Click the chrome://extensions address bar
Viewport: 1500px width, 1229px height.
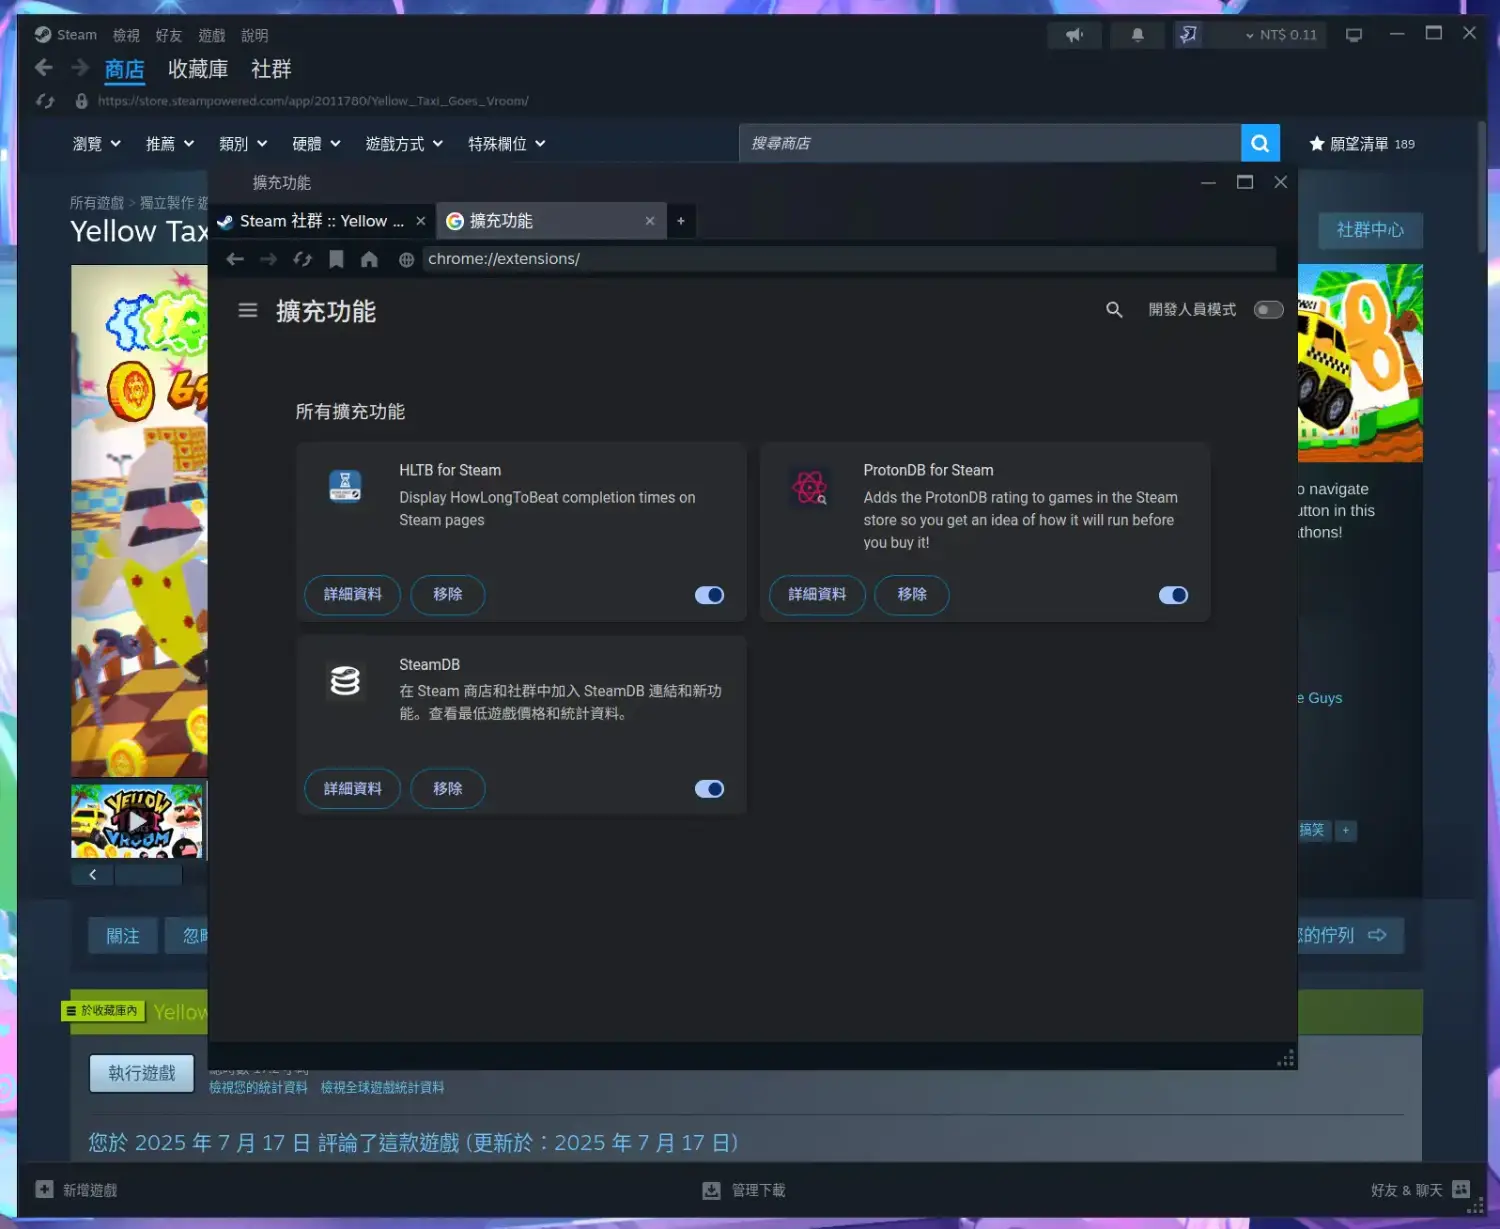pyautogui.click(x=848, y=259)
